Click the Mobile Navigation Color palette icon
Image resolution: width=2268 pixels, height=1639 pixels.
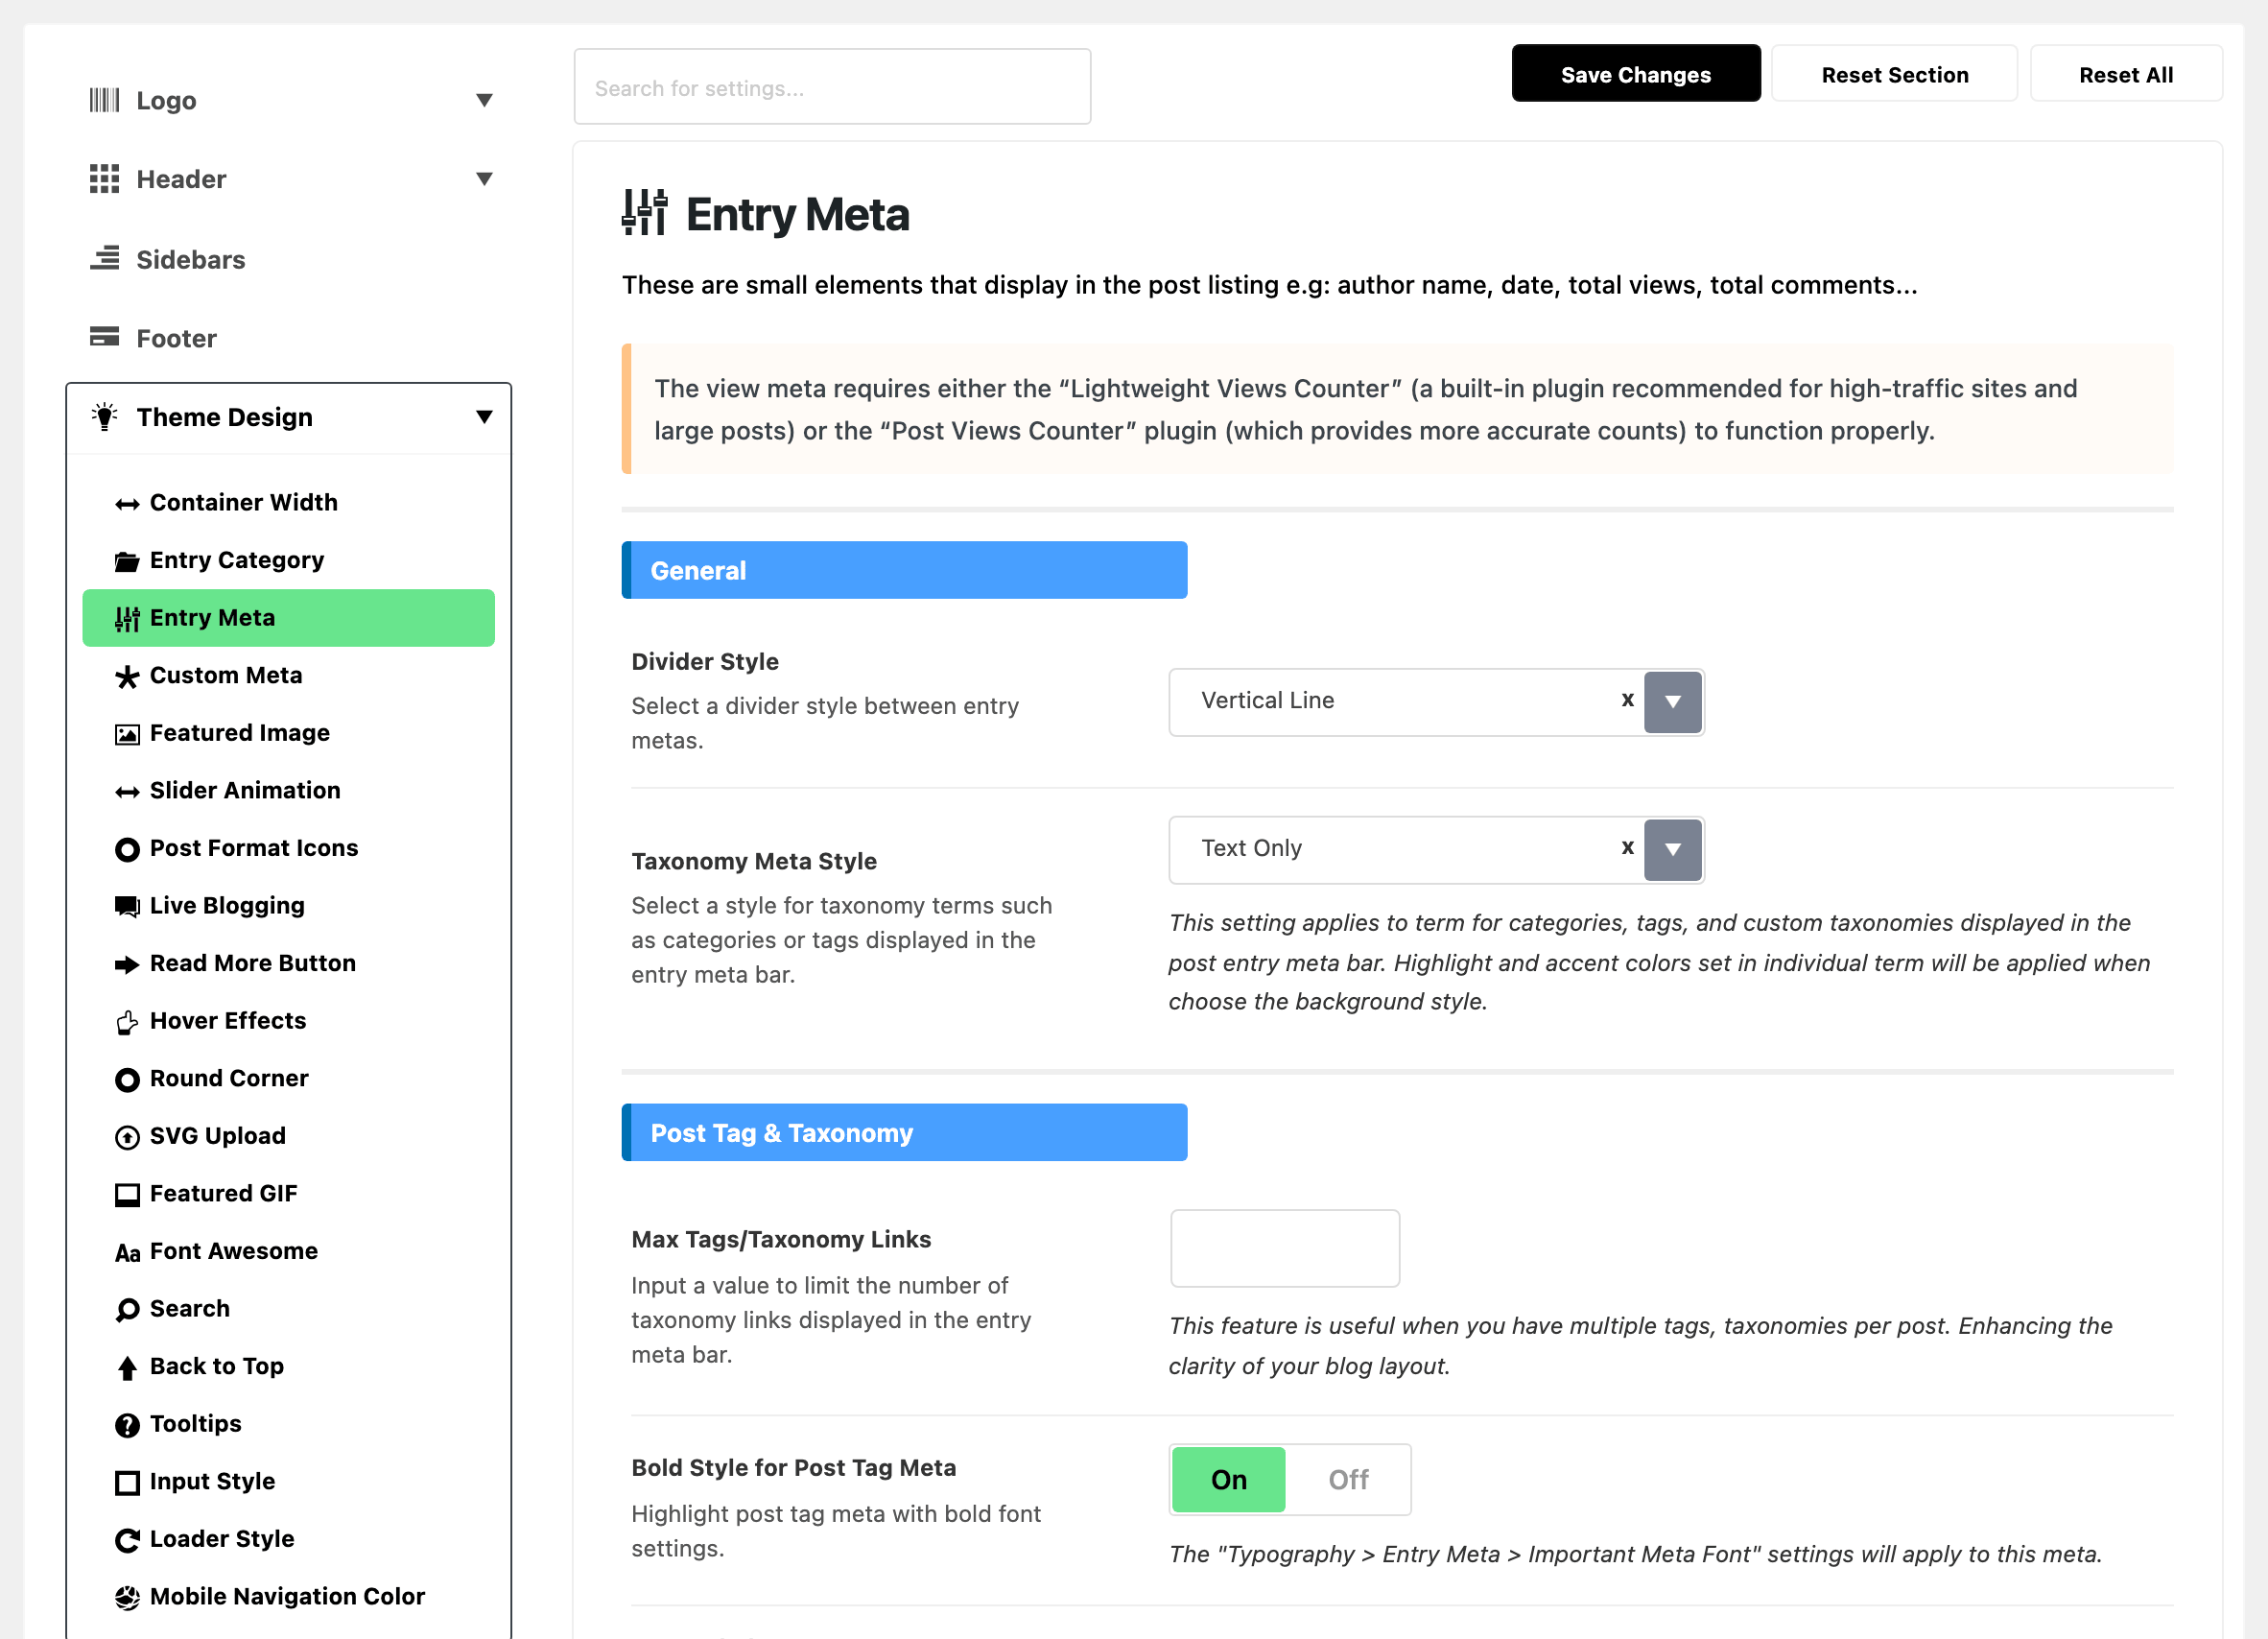(127, 1598)
